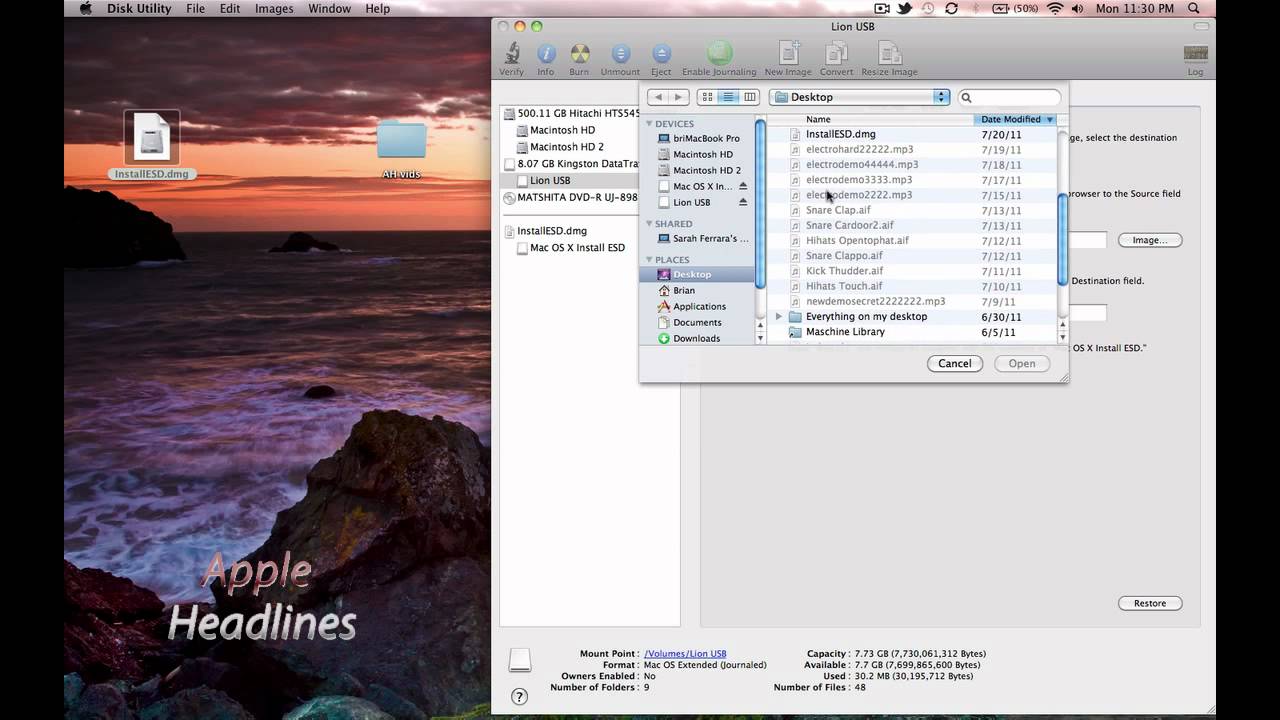The height and width of the screenshot is (720, 1280).
Task: Select Macintosh HD 2 in dialog sidebar
Action: pos(698,170)
